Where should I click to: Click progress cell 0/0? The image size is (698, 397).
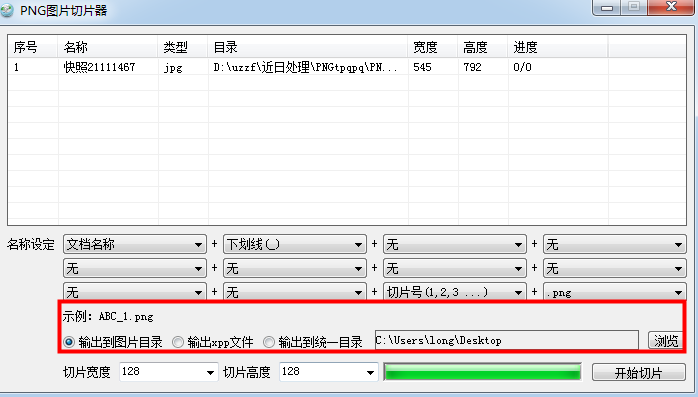[x=522, y=67]
